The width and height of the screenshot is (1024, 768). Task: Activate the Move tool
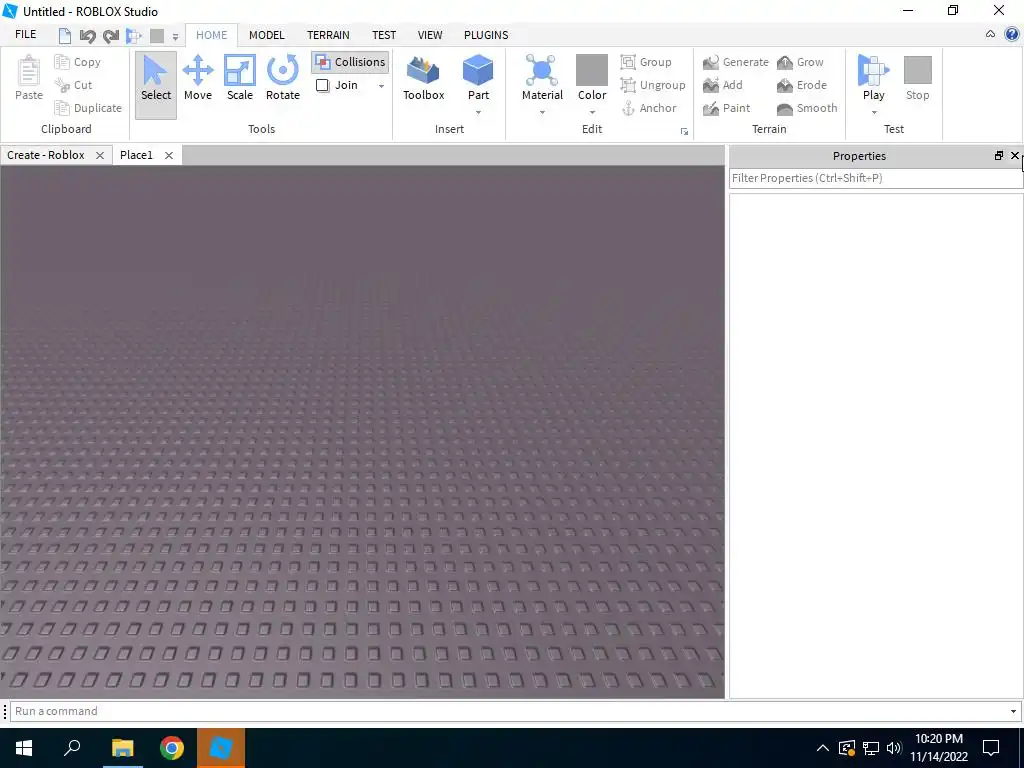[x=197, y=78]
